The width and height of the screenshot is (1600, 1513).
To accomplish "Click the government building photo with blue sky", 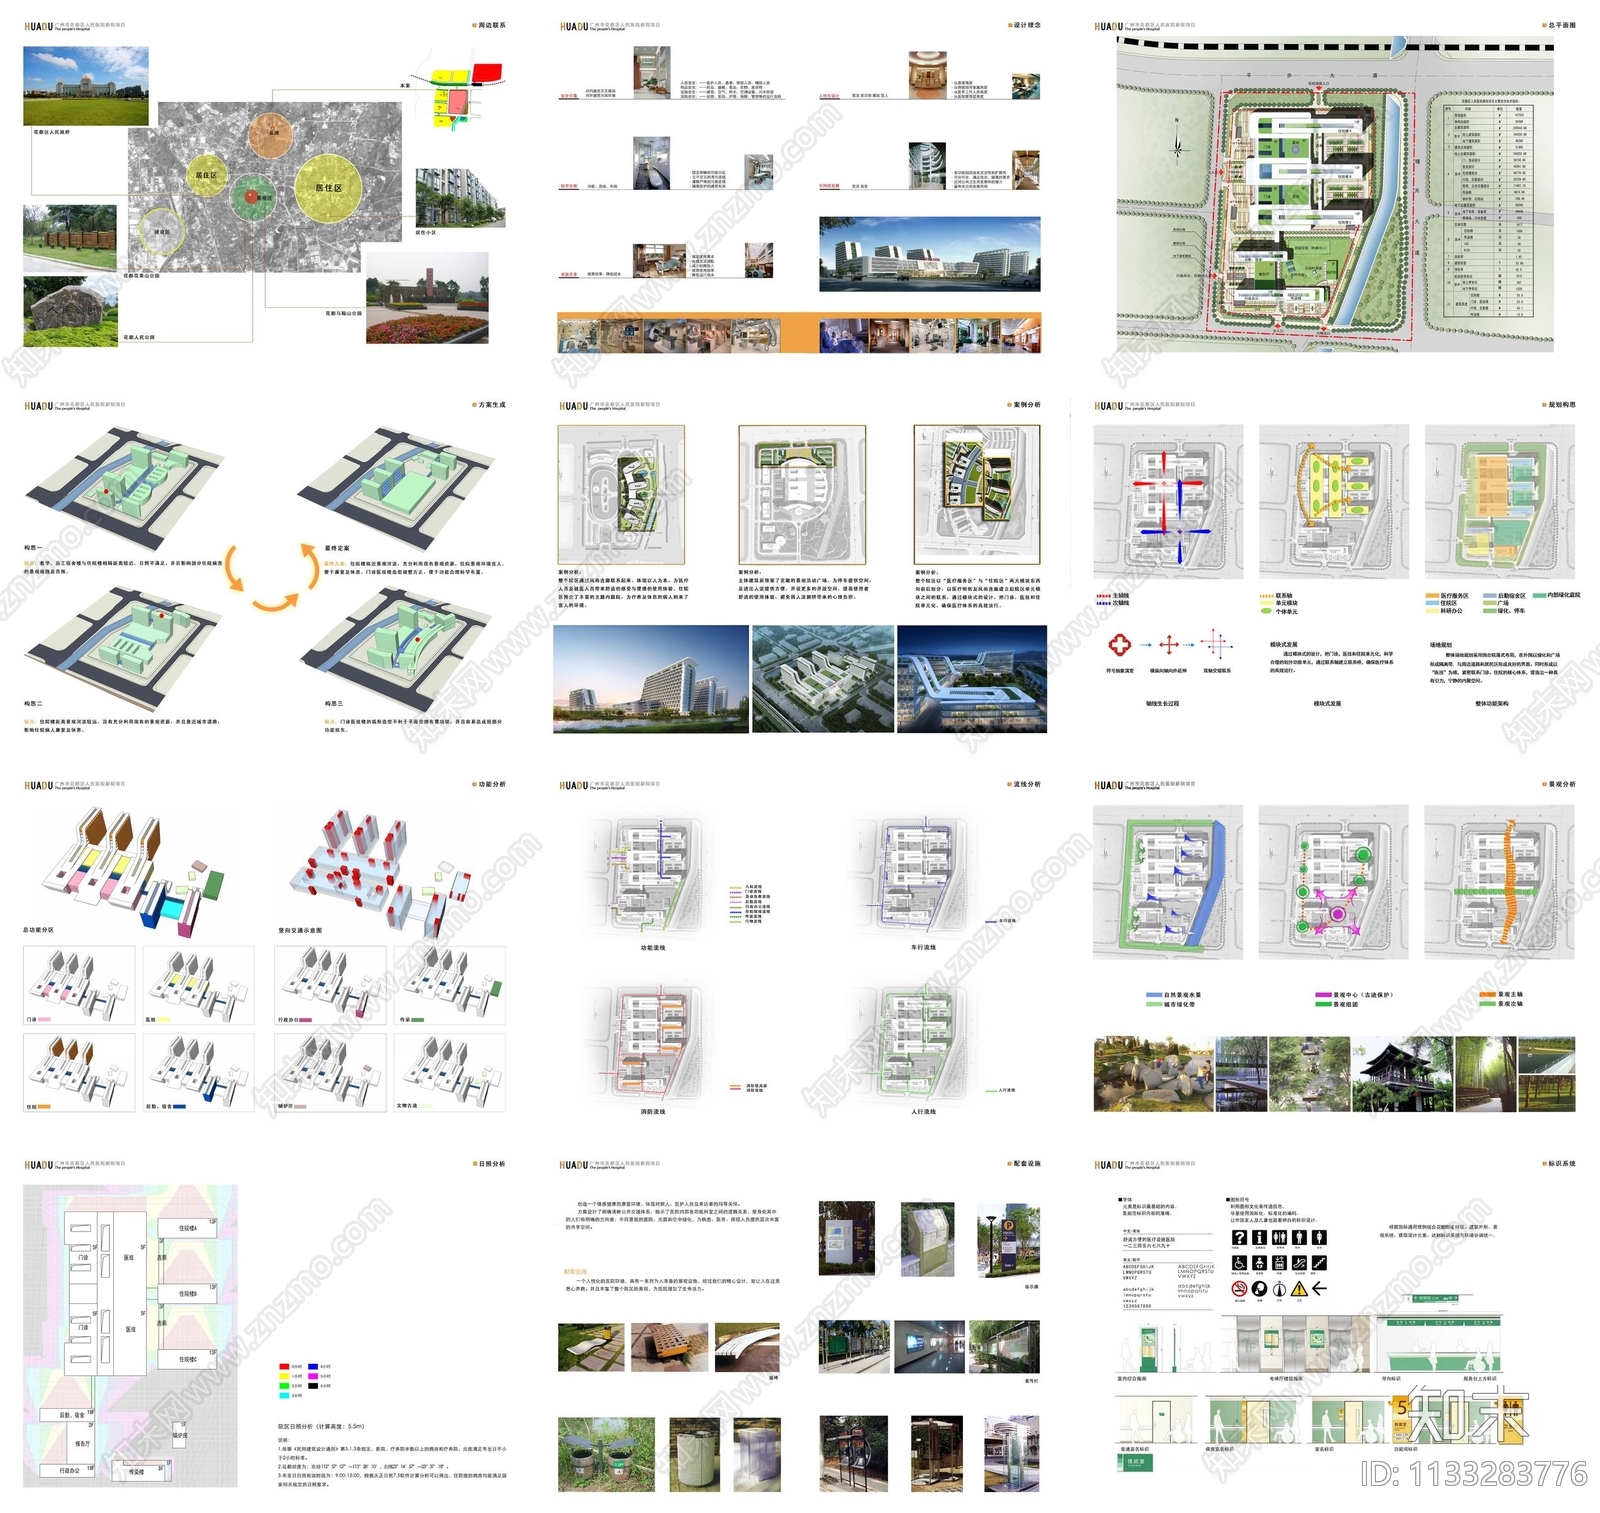I will click(x=86, y=86).
